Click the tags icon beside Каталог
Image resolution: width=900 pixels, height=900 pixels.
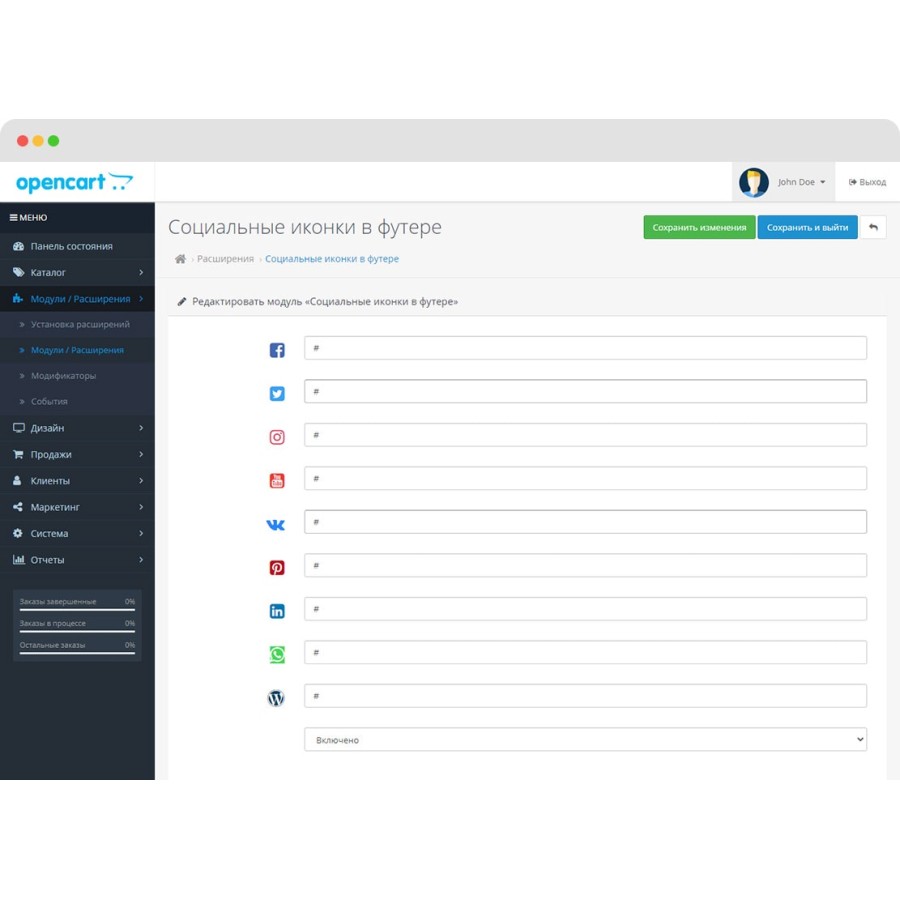tap(18, 272)
